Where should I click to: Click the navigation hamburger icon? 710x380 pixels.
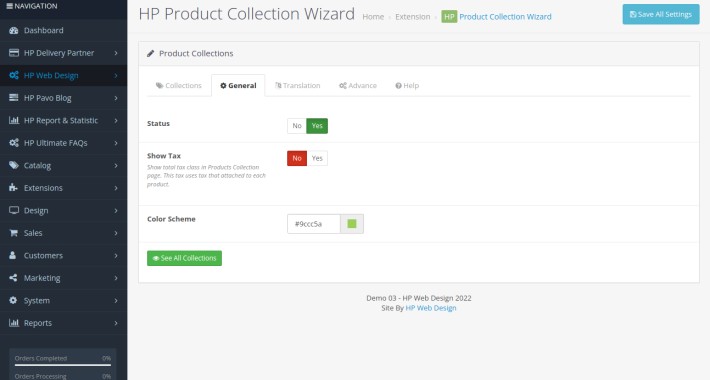(9, 6)
